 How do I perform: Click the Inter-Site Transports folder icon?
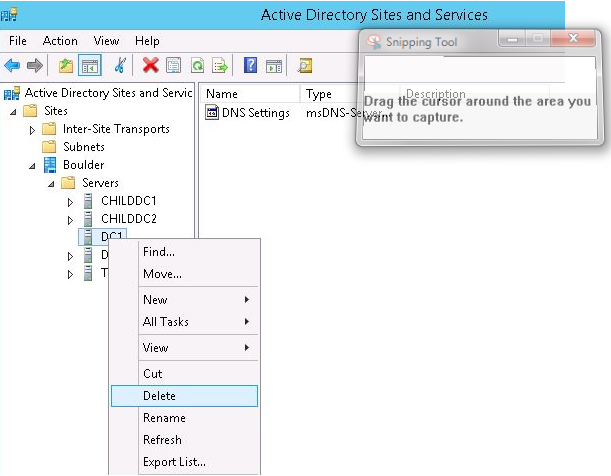(x=49, y=129)
